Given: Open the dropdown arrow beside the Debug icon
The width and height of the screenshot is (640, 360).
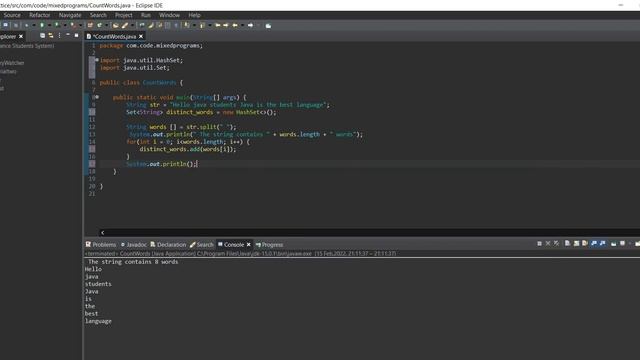Looking at the screenshot, I should point(34,25).
